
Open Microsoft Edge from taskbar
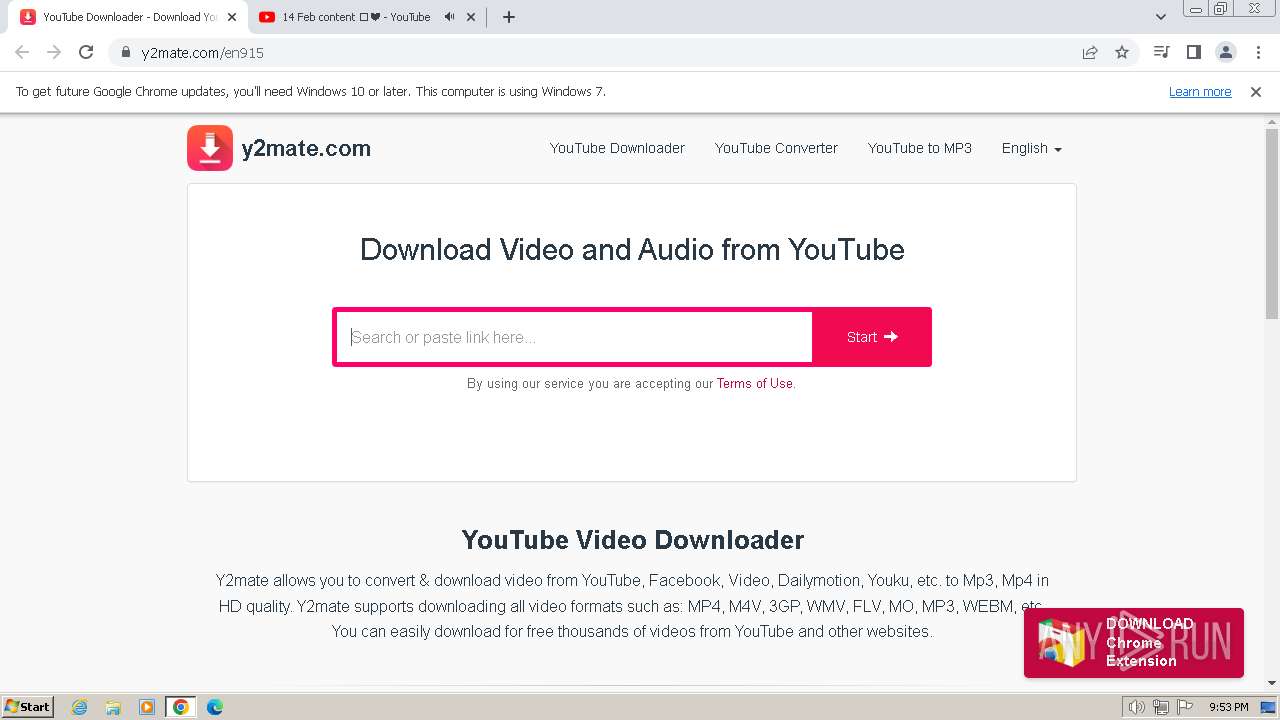click(215, 707)
